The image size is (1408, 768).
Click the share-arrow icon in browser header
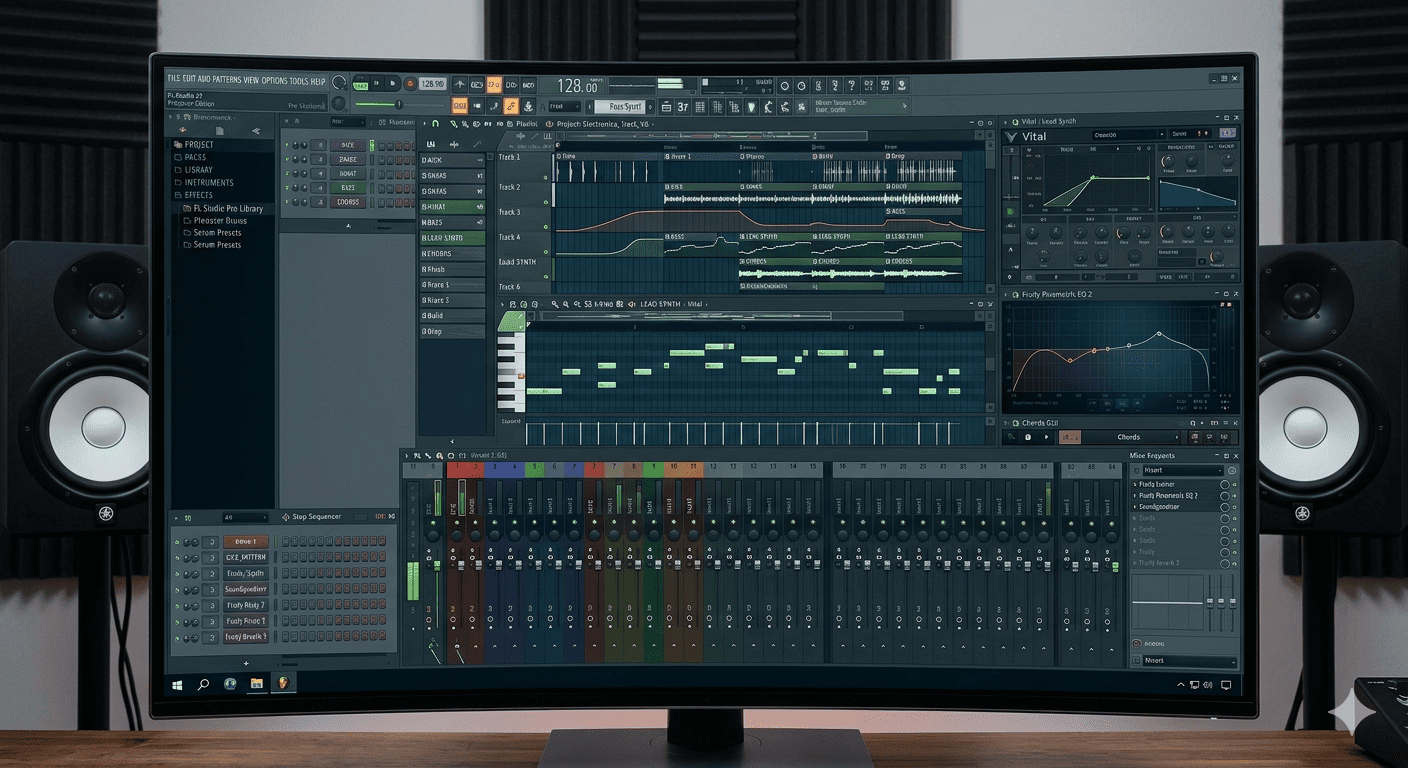click(256, 130)
